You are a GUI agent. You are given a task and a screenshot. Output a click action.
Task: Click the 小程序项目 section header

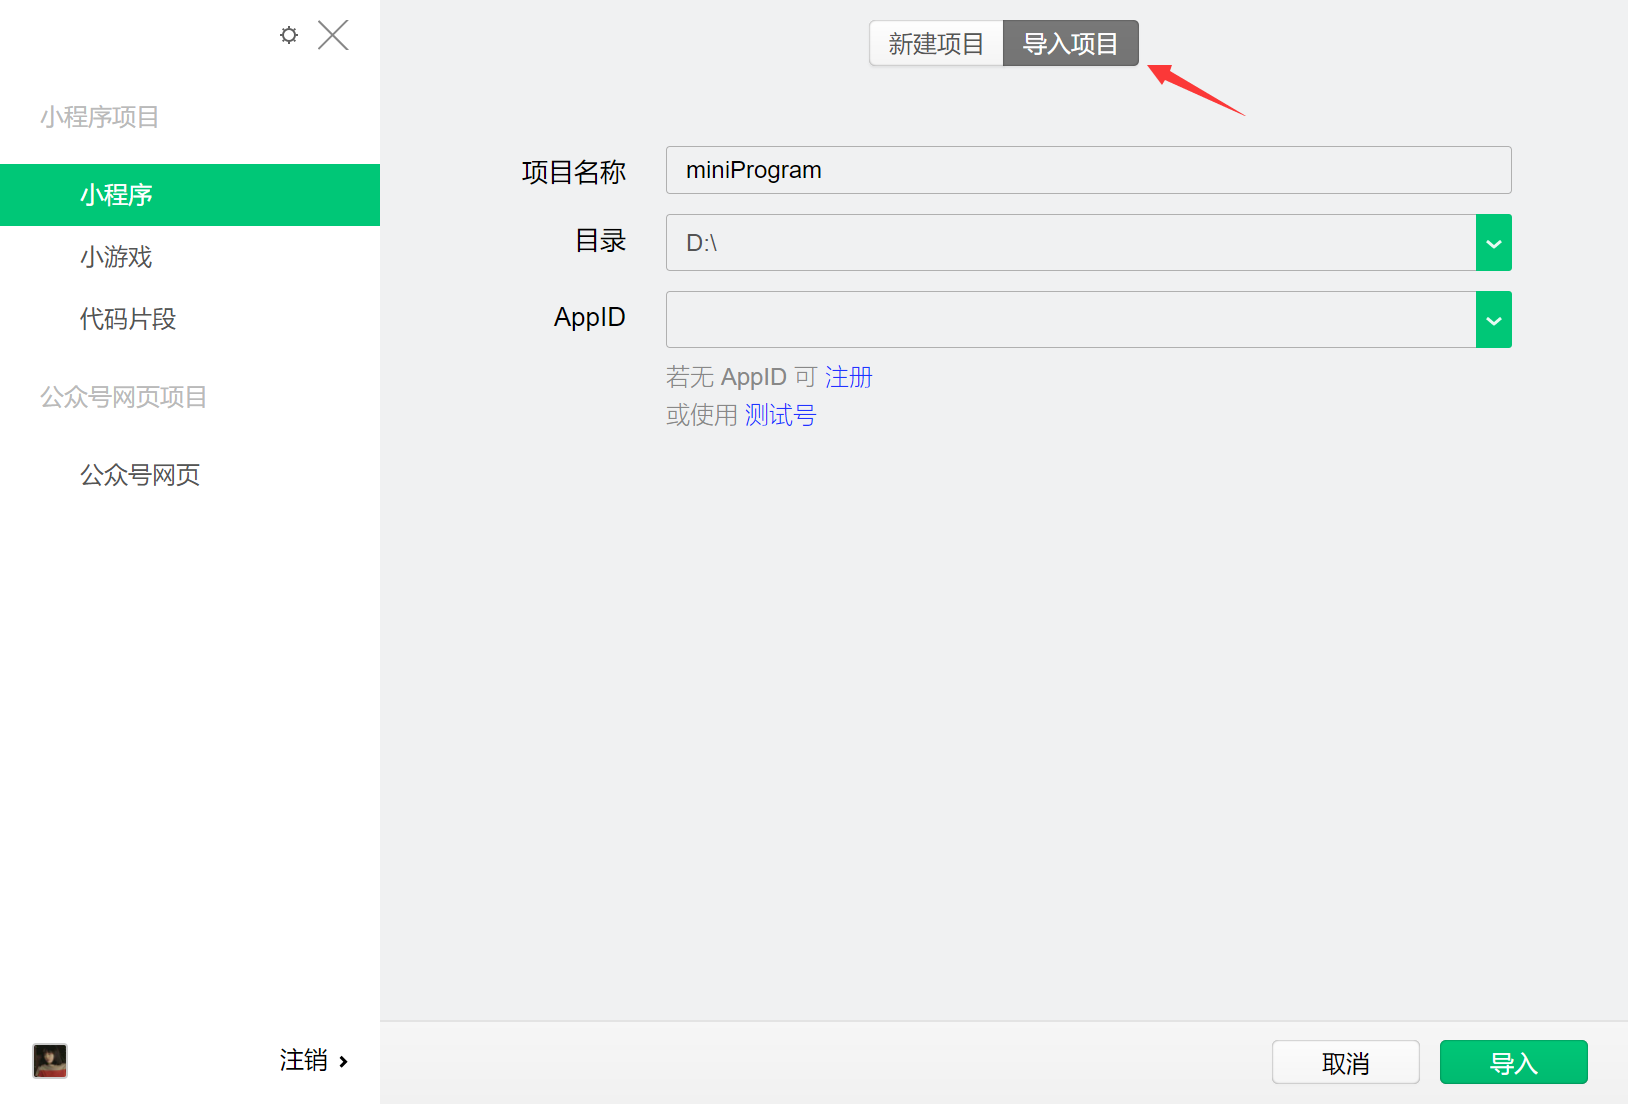click(x=100, y=117)
